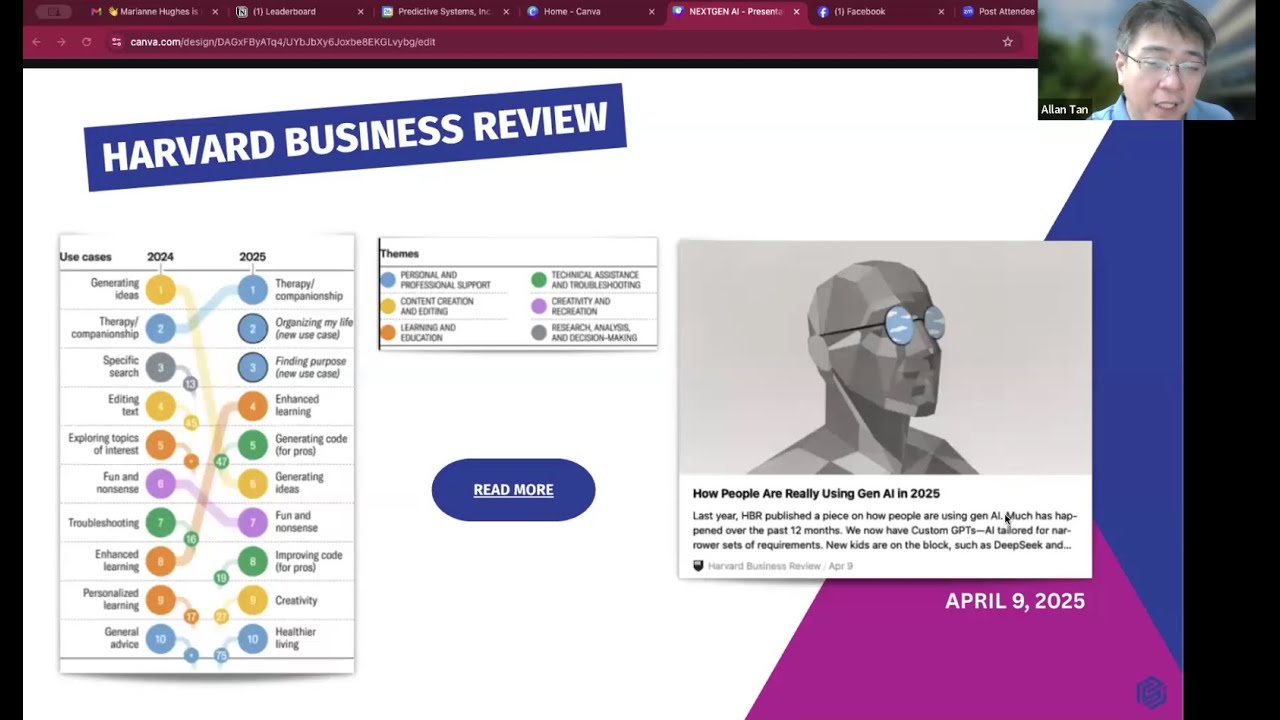This screenshot has width=1280, height=720.
Task: Switch to the Facebook tab
Action: [880, 12]
